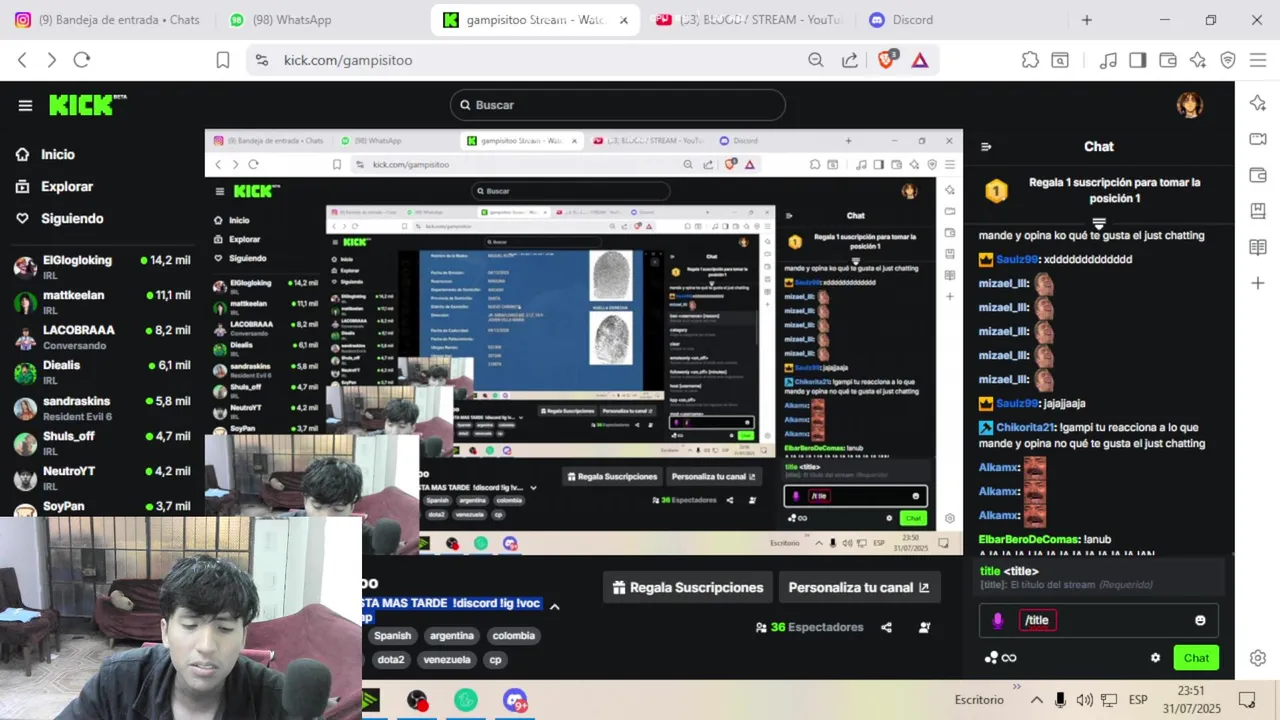Open the page zoom magnifier icon
Viewport: 1280px width, 720px height.
[816, 60]
